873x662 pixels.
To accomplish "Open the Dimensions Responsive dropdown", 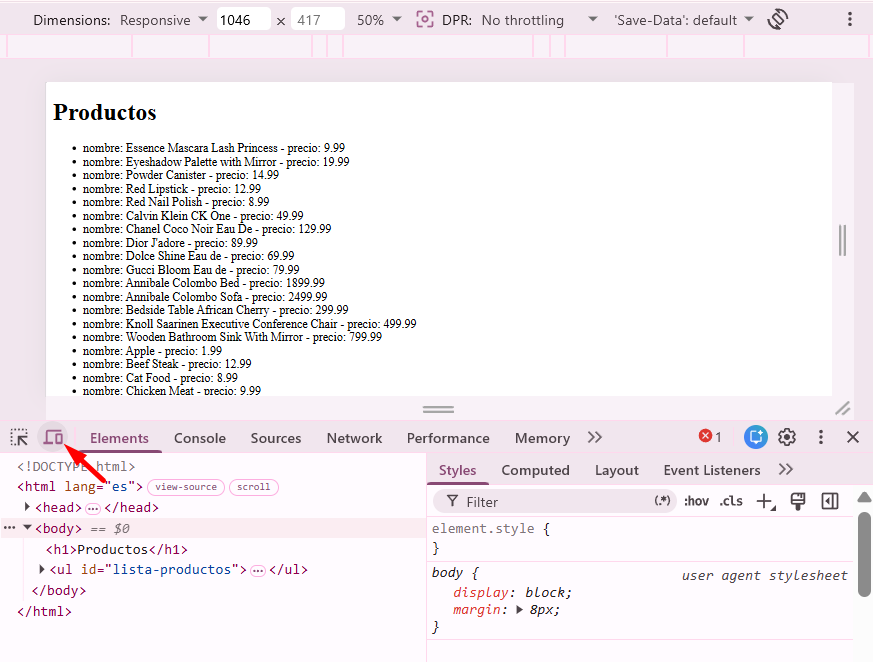I will click(x=164, y=20).
